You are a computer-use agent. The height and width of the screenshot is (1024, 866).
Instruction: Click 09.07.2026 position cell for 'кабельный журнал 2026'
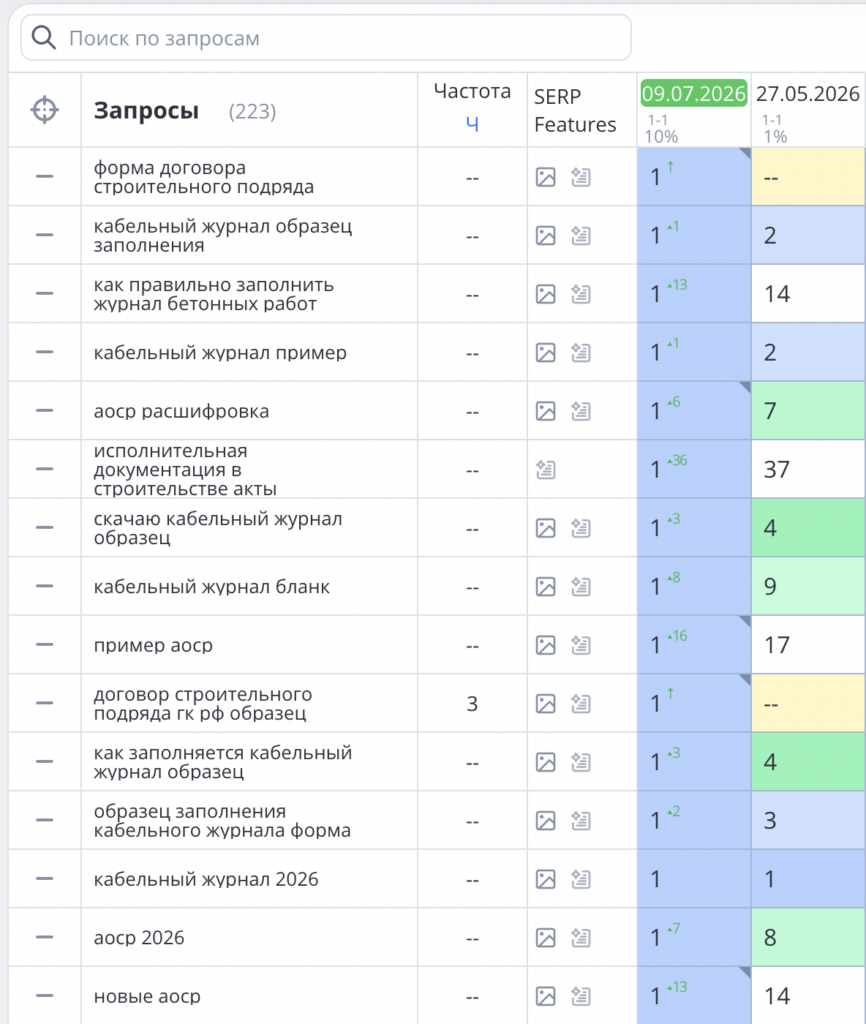tap(694, 879)
